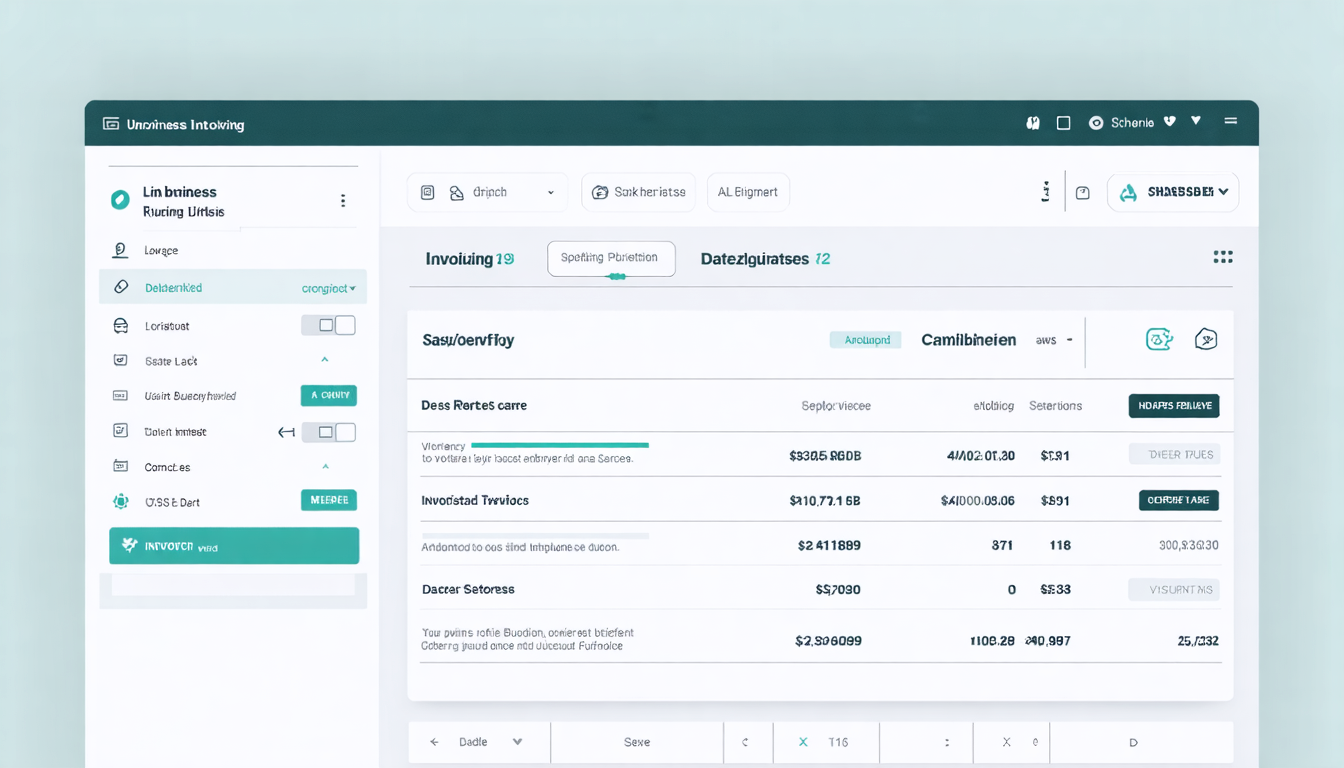Click the dark "HDAPFS FBILEYE" button
The height and width of the screenshot is (768, 1344).
[1174, 405]
